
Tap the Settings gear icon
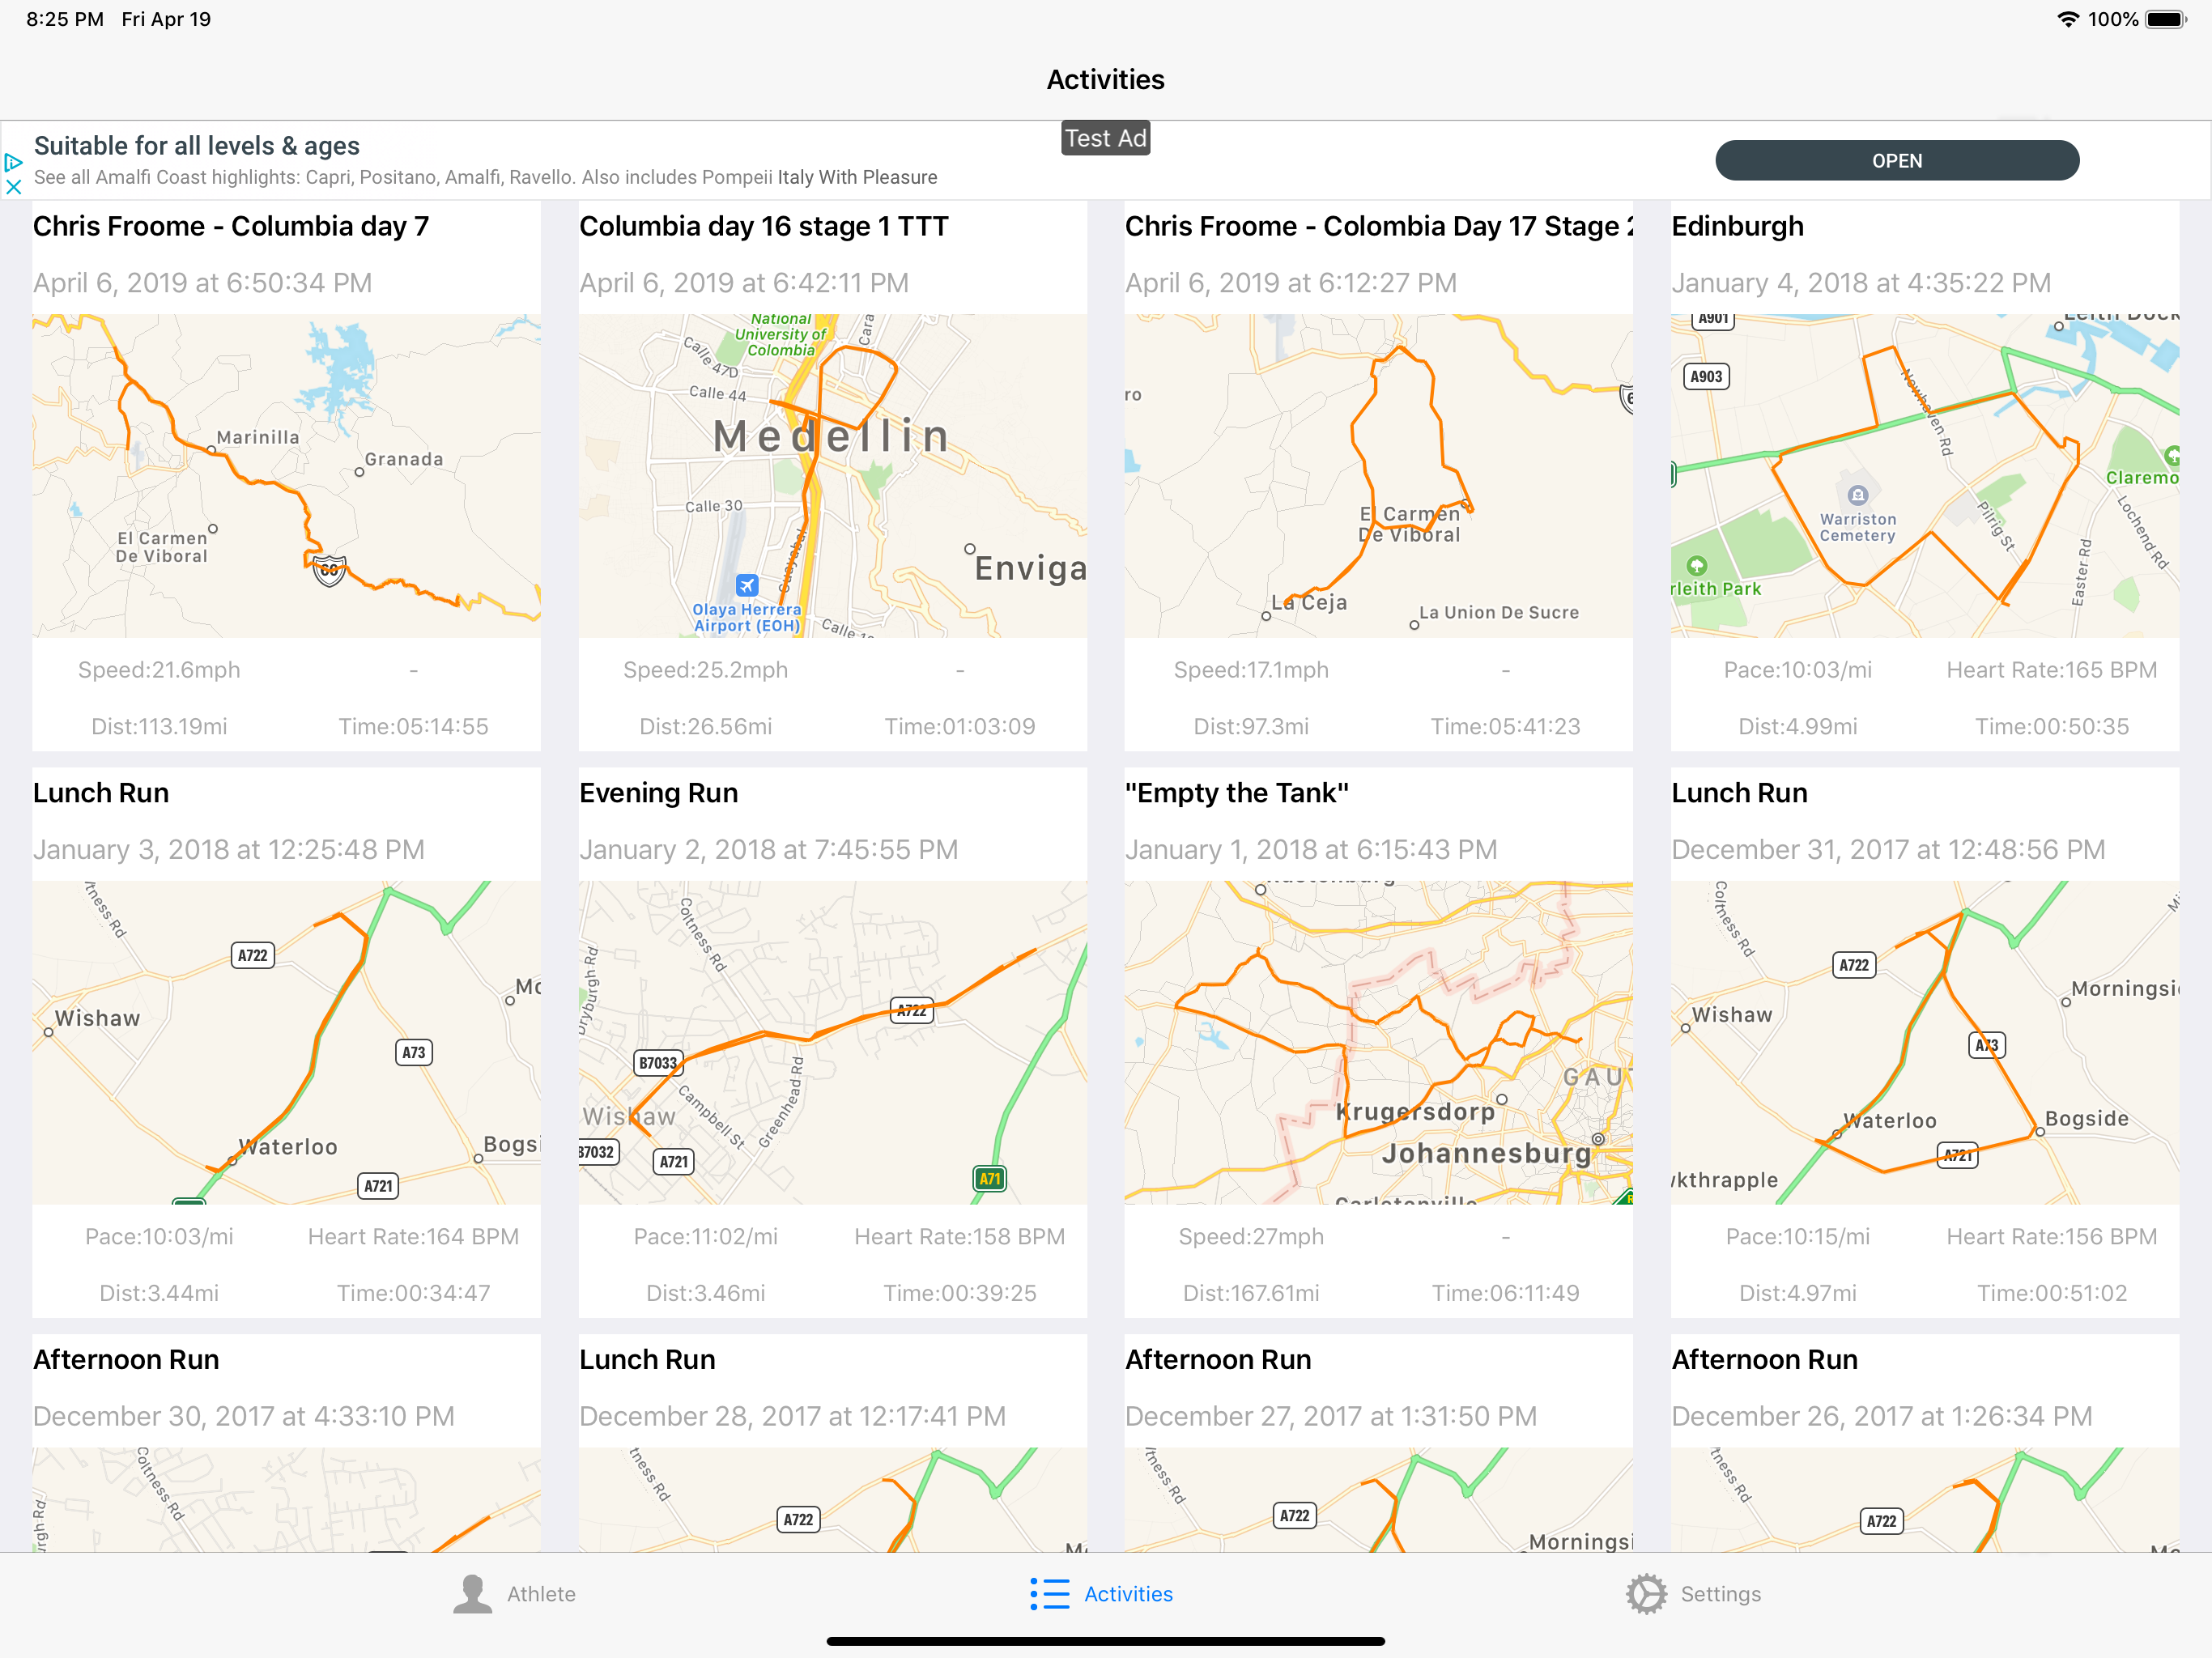coord(1646,1594)
